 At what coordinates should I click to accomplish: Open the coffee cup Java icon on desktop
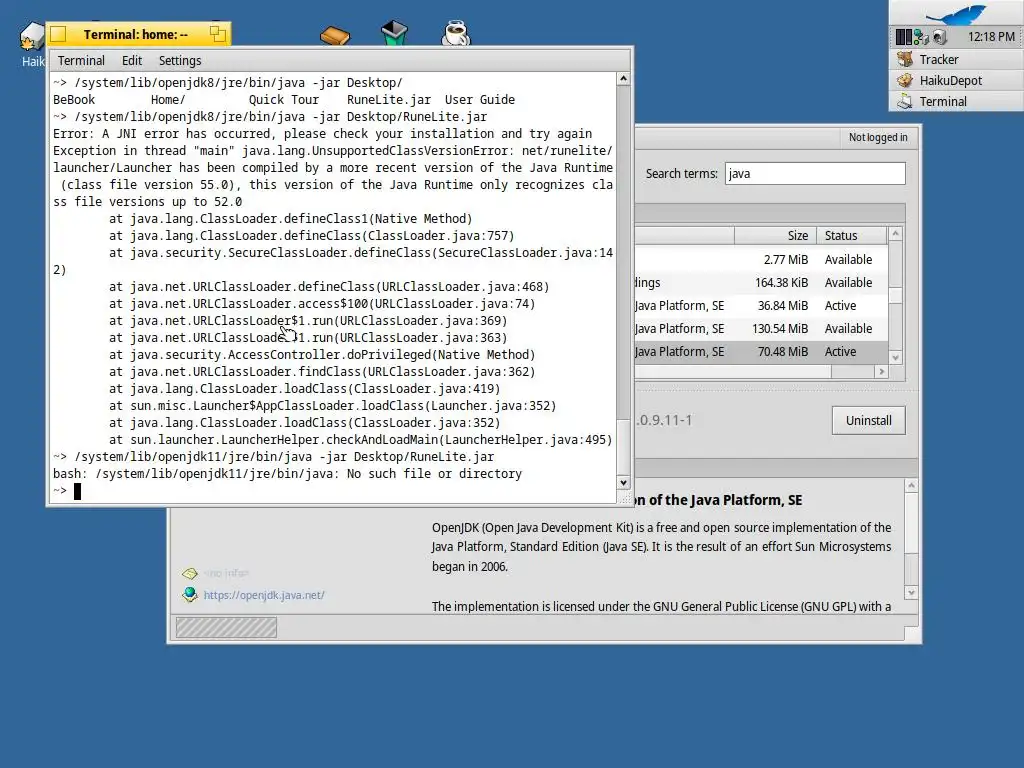(x=456, y=33)
